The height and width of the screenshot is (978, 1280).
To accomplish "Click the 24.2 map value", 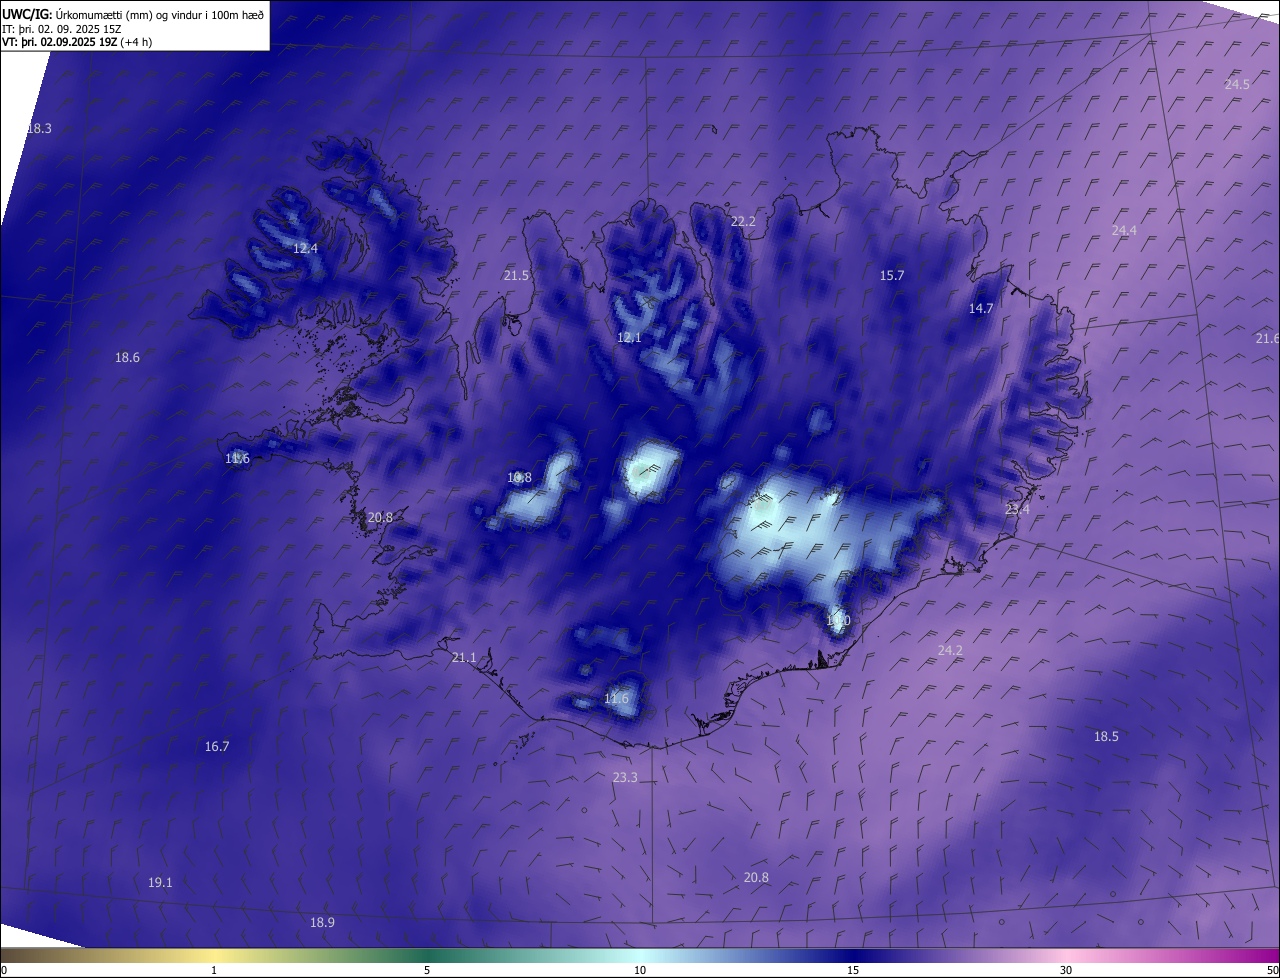I will pos(950,650).
